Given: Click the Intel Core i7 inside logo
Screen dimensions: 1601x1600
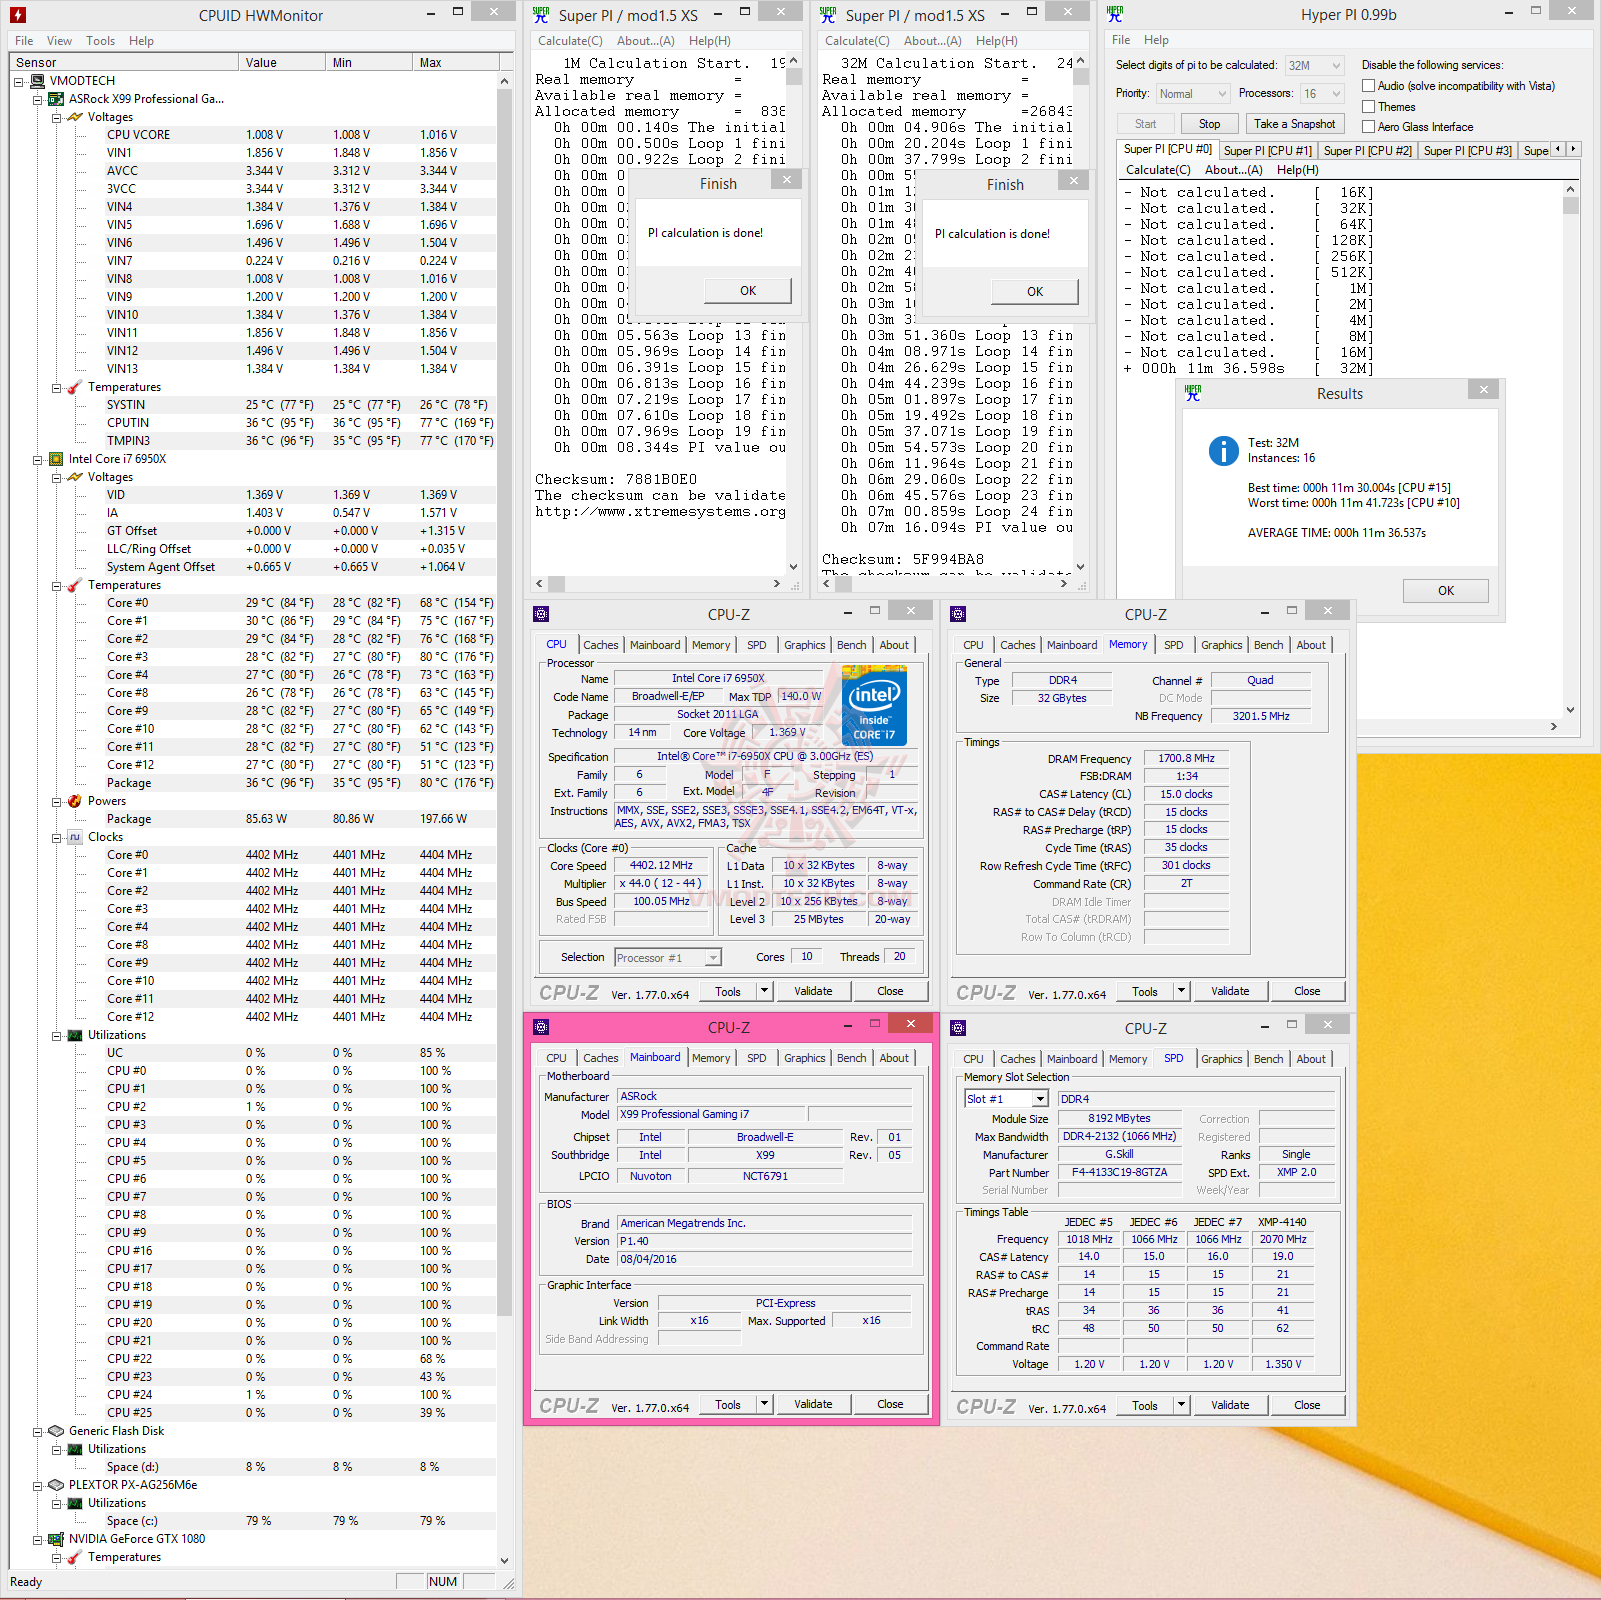Looking at the screenshot, I should (874, 706).
